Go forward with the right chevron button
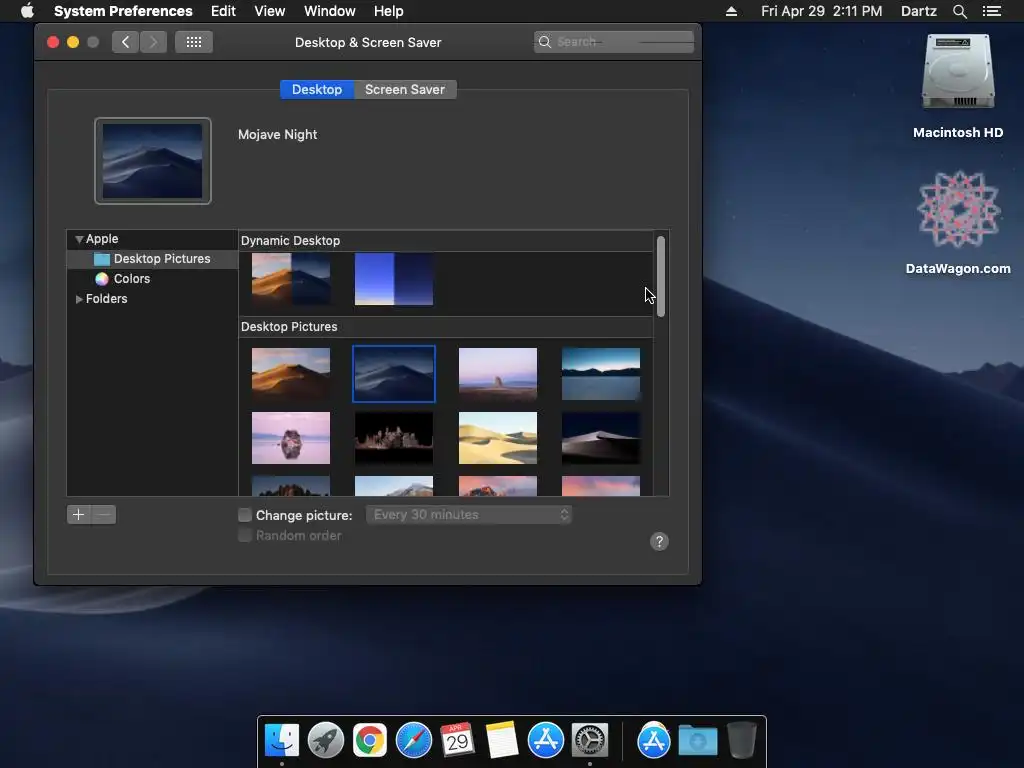 [x=153, y=42]
